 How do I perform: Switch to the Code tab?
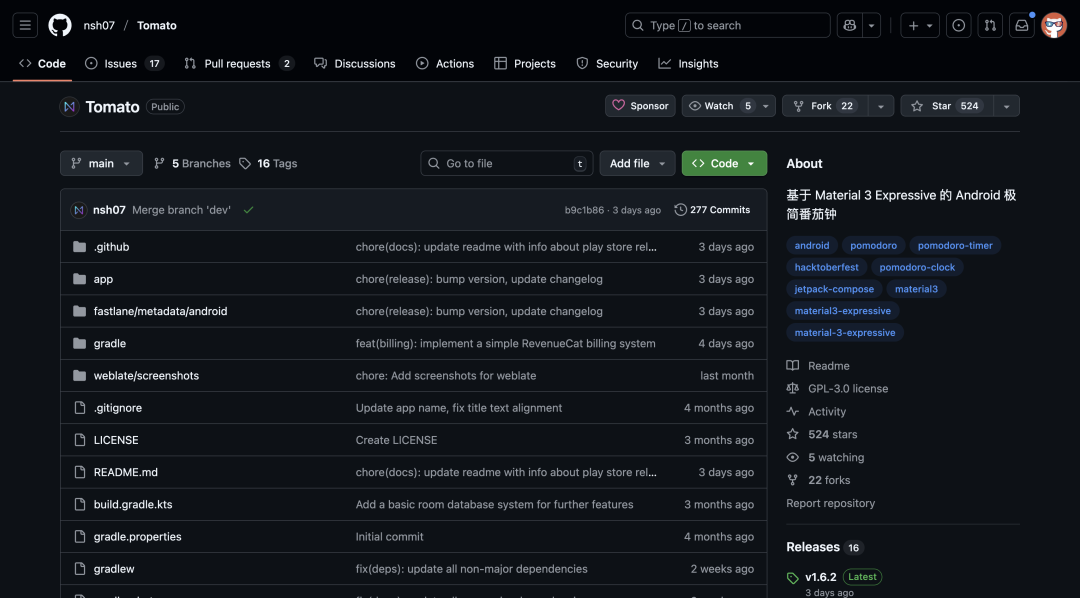tap(43, 63)
